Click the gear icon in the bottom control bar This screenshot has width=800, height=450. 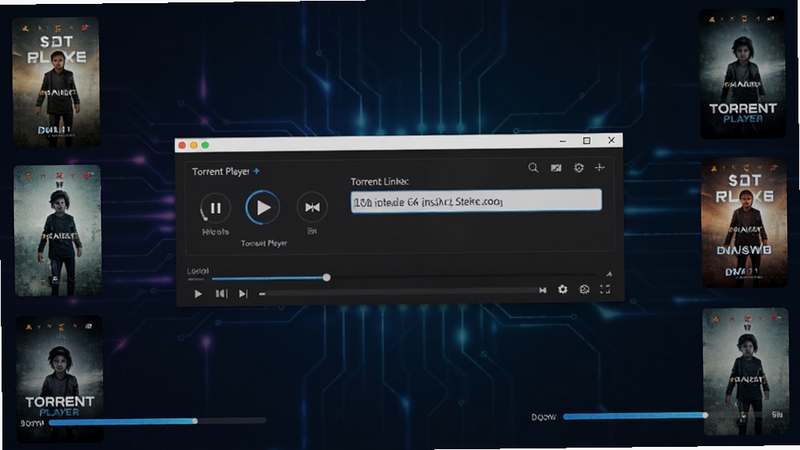[562, 289]
